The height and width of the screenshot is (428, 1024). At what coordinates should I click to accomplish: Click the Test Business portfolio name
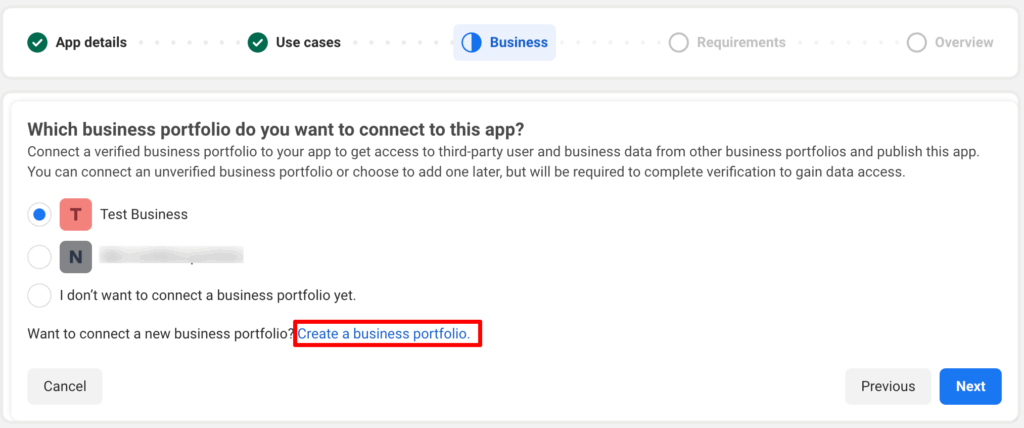[144, 215]
